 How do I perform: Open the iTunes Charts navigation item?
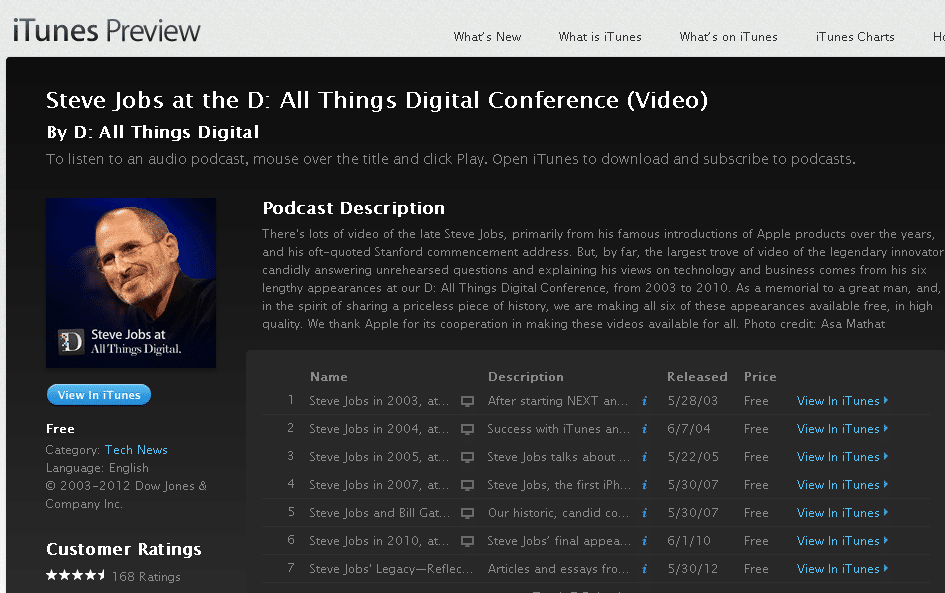pyautogui.click(x=855, y=37)
